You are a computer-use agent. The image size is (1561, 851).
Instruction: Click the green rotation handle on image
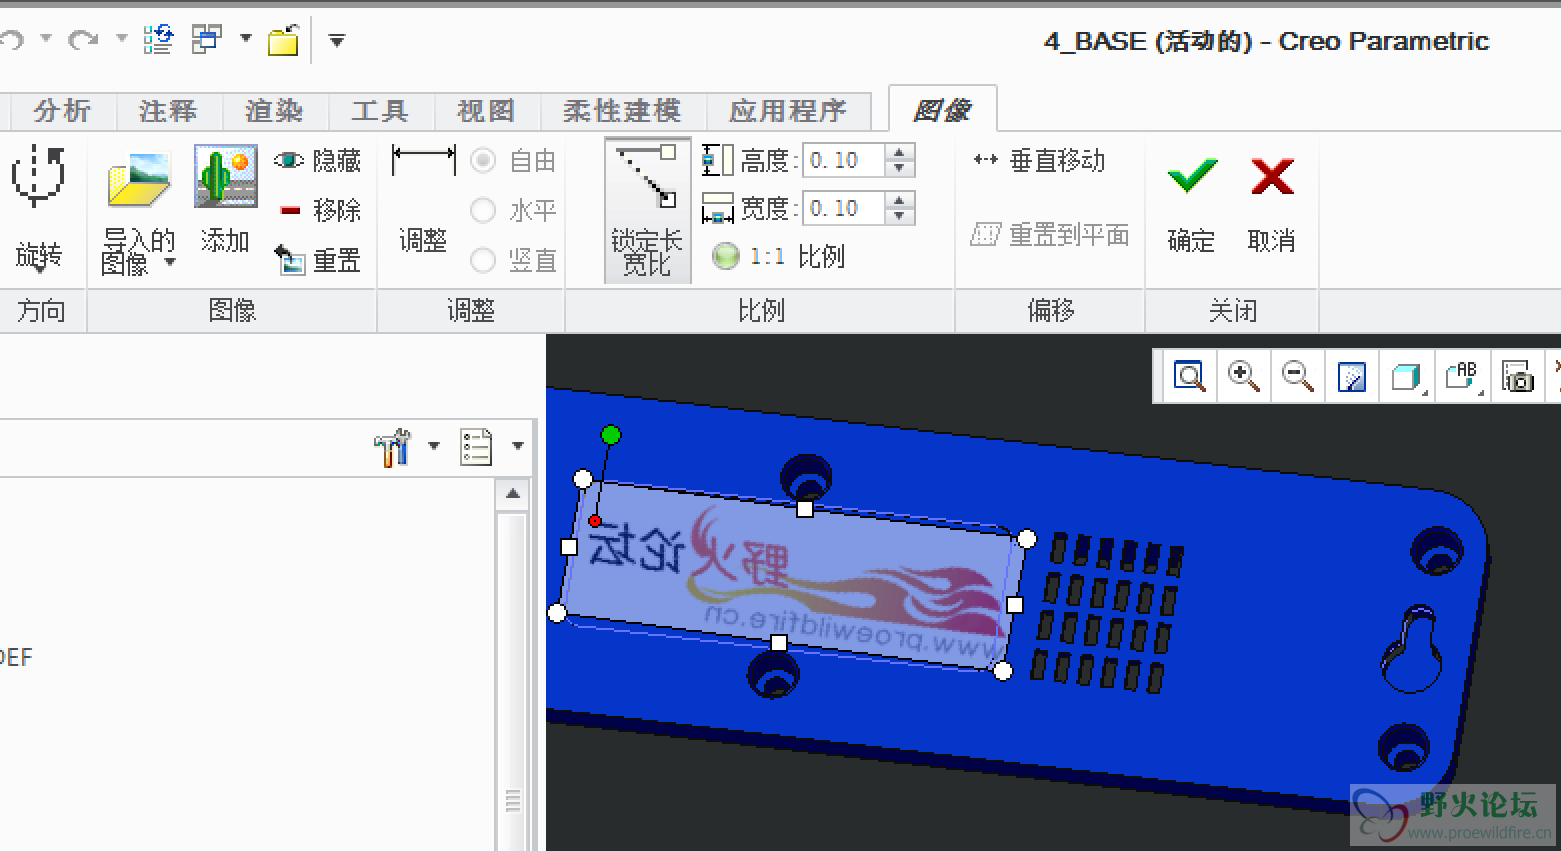click(x=611, y=434)
